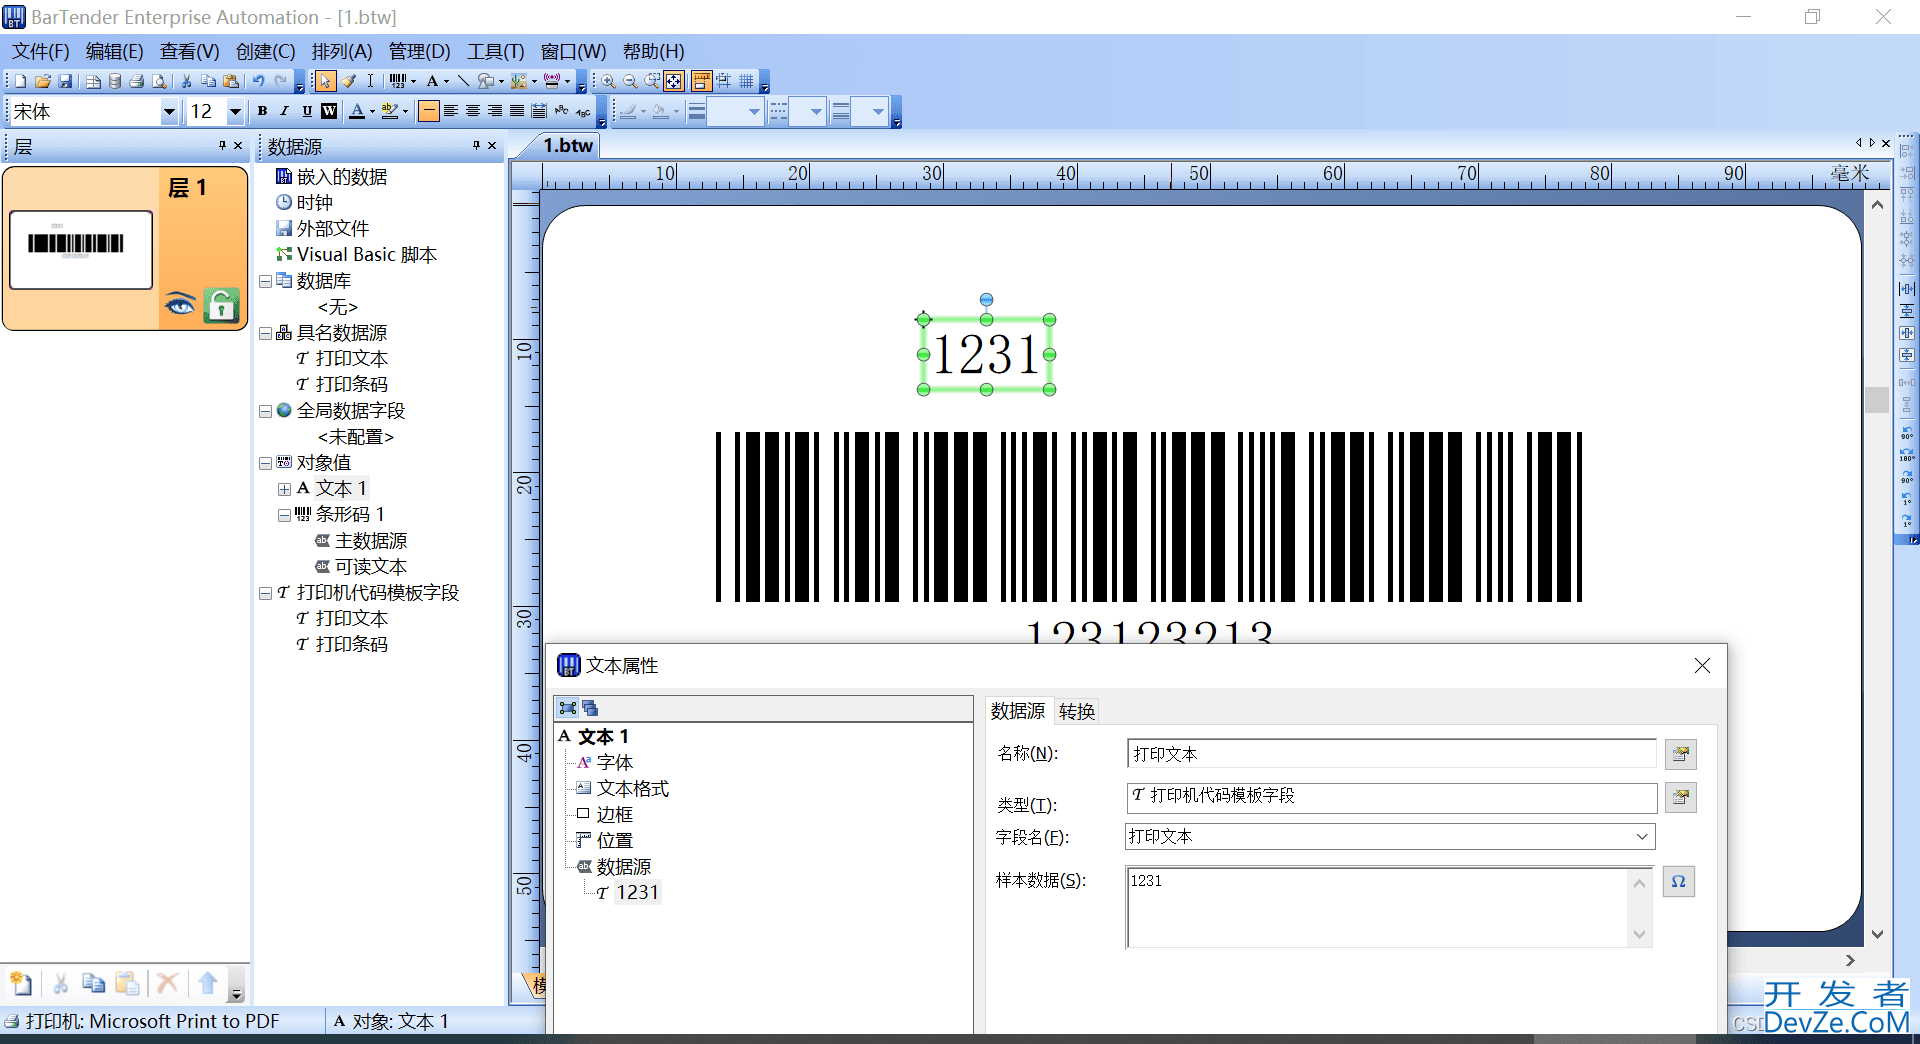Open 文件(F) menu

41,51
